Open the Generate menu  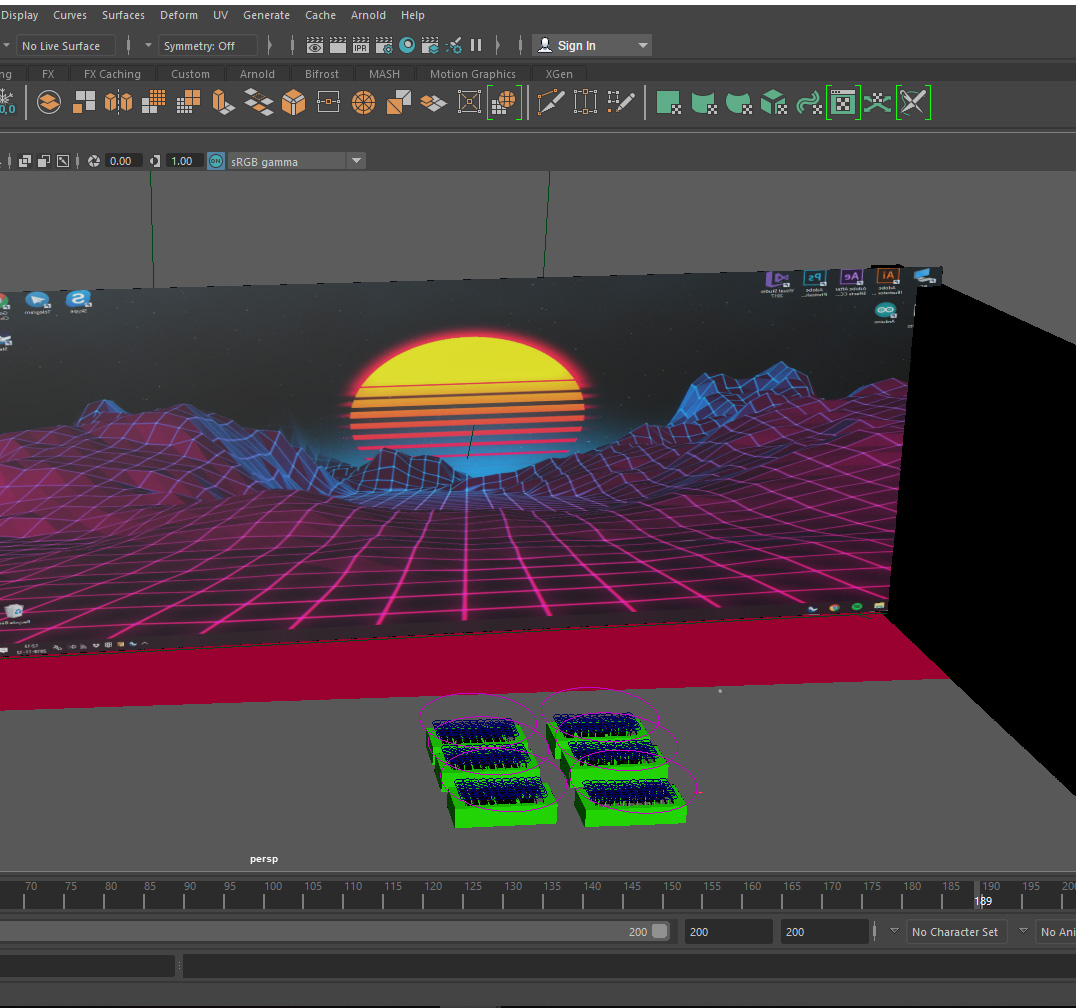pyautogui.click(x=266, y=15)
